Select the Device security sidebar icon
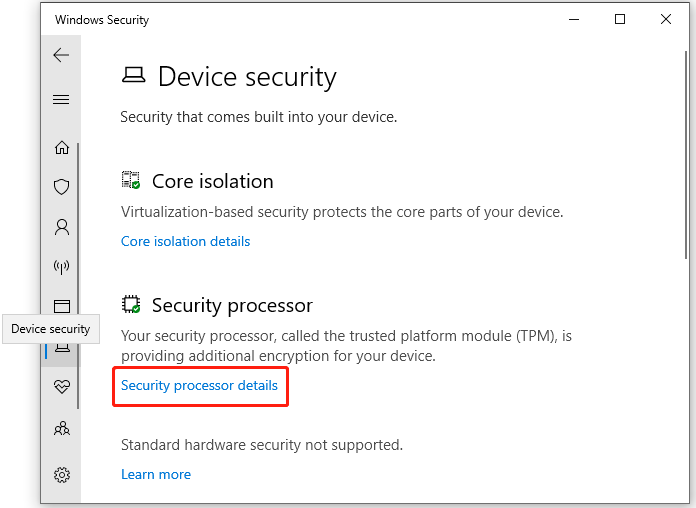 62,347
